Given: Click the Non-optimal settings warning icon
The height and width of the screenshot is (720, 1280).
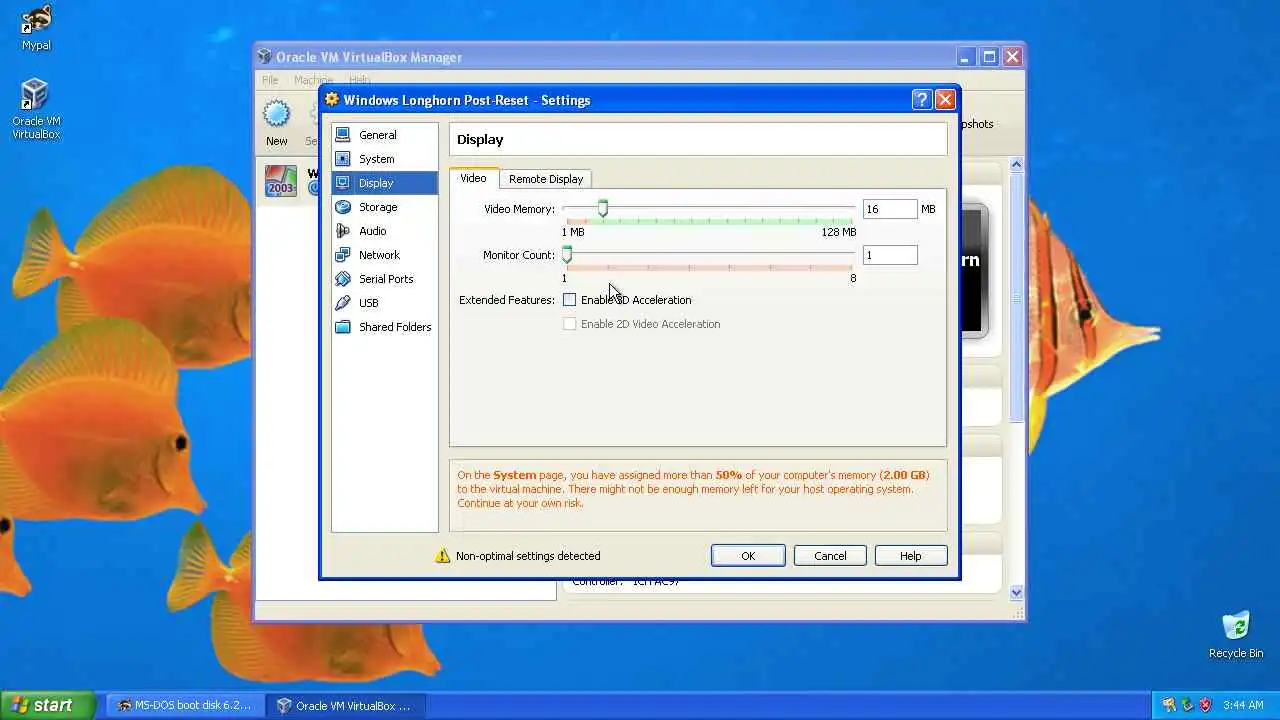Looking at the screenshot, I should pos(443,556).
